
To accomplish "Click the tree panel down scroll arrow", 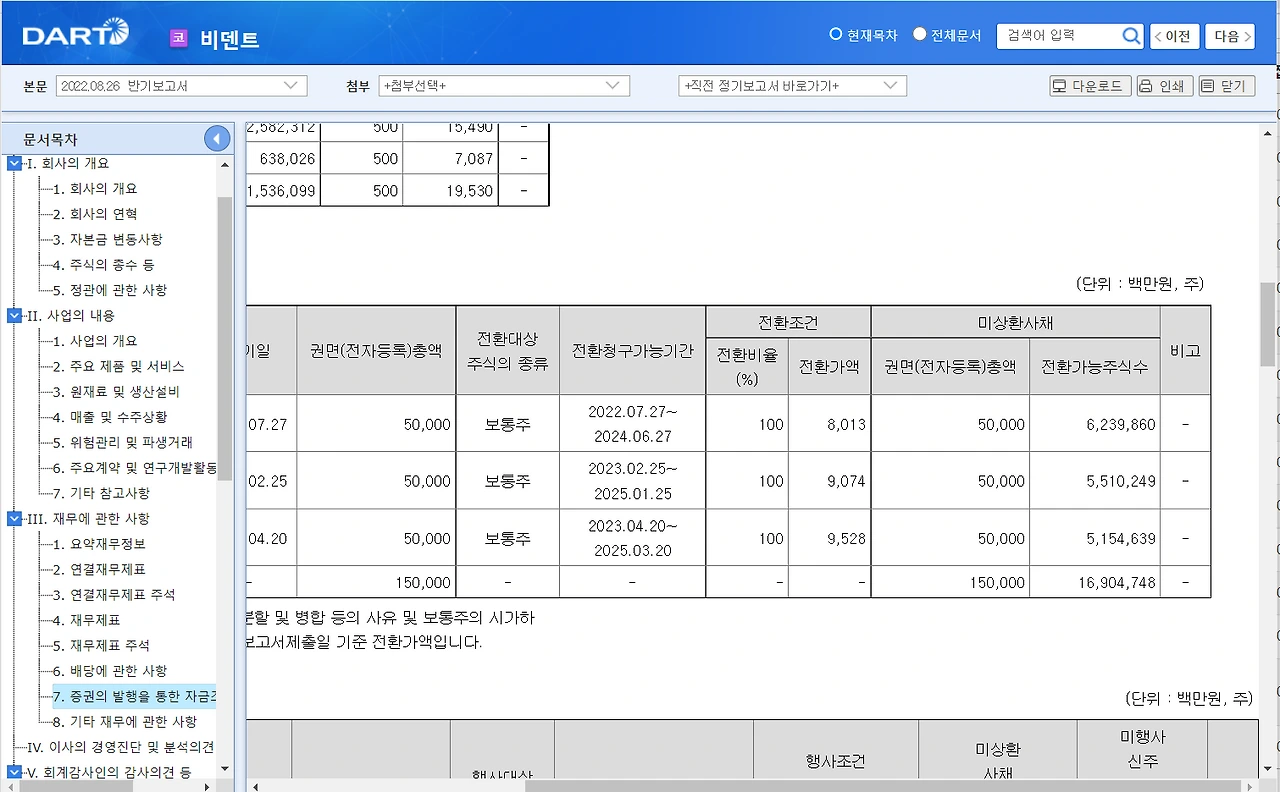I will pos(224,769).
